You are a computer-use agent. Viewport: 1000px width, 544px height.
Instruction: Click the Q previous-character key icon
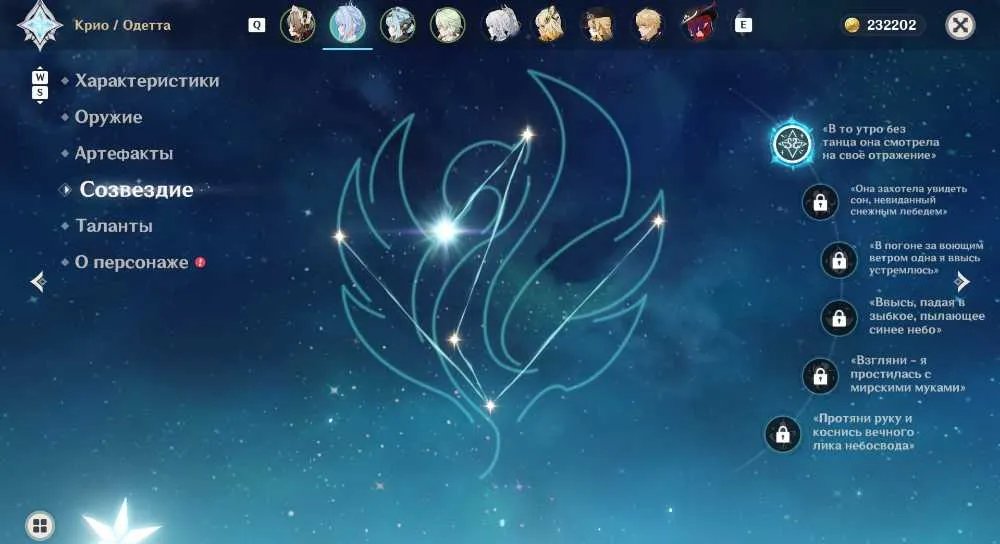(x=256, y=25)
